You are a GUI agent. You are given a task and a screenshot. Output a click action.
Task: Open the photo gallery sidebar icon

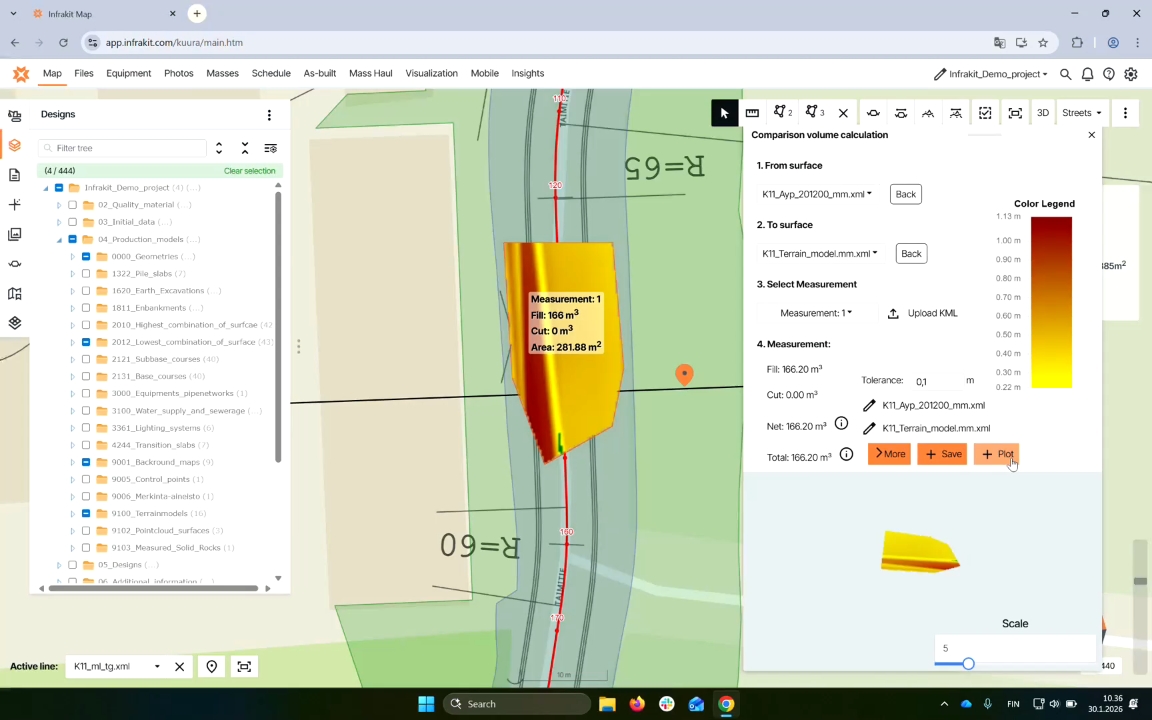click(x=14, y=234)
